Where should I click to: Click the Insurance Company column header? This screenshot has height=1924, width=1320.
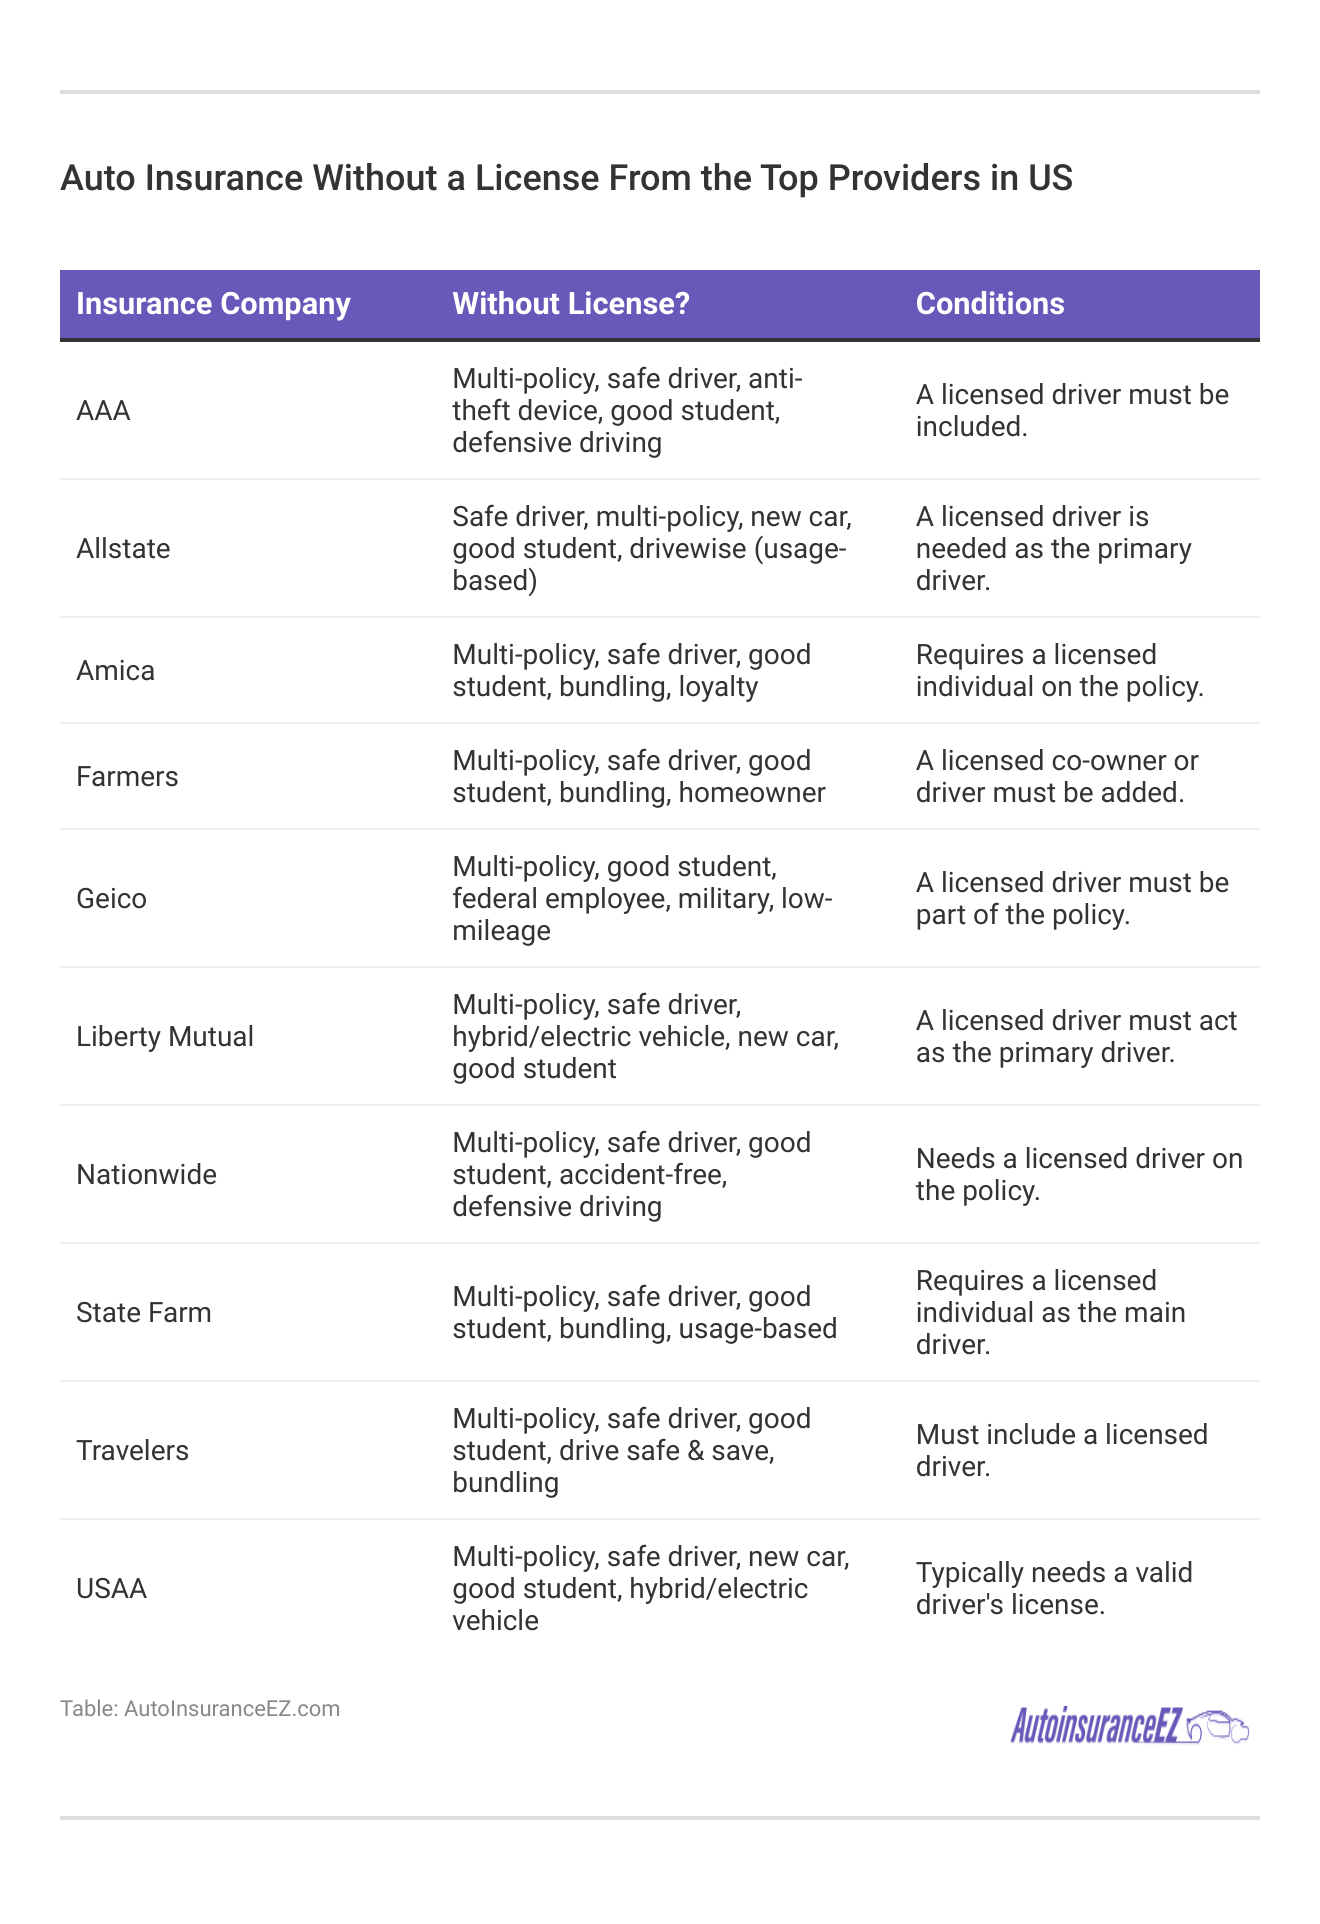click(213, 304)
